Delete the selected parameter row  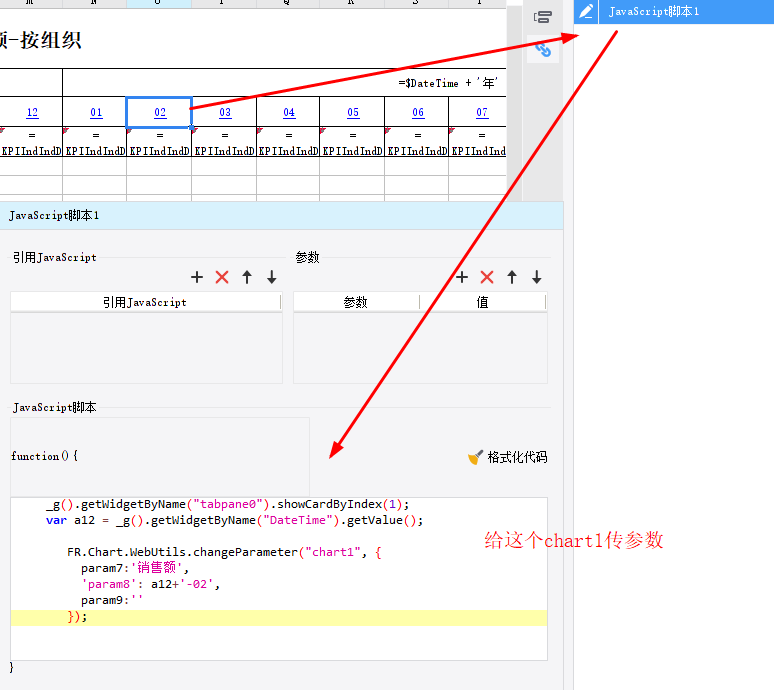pos(487,277)
